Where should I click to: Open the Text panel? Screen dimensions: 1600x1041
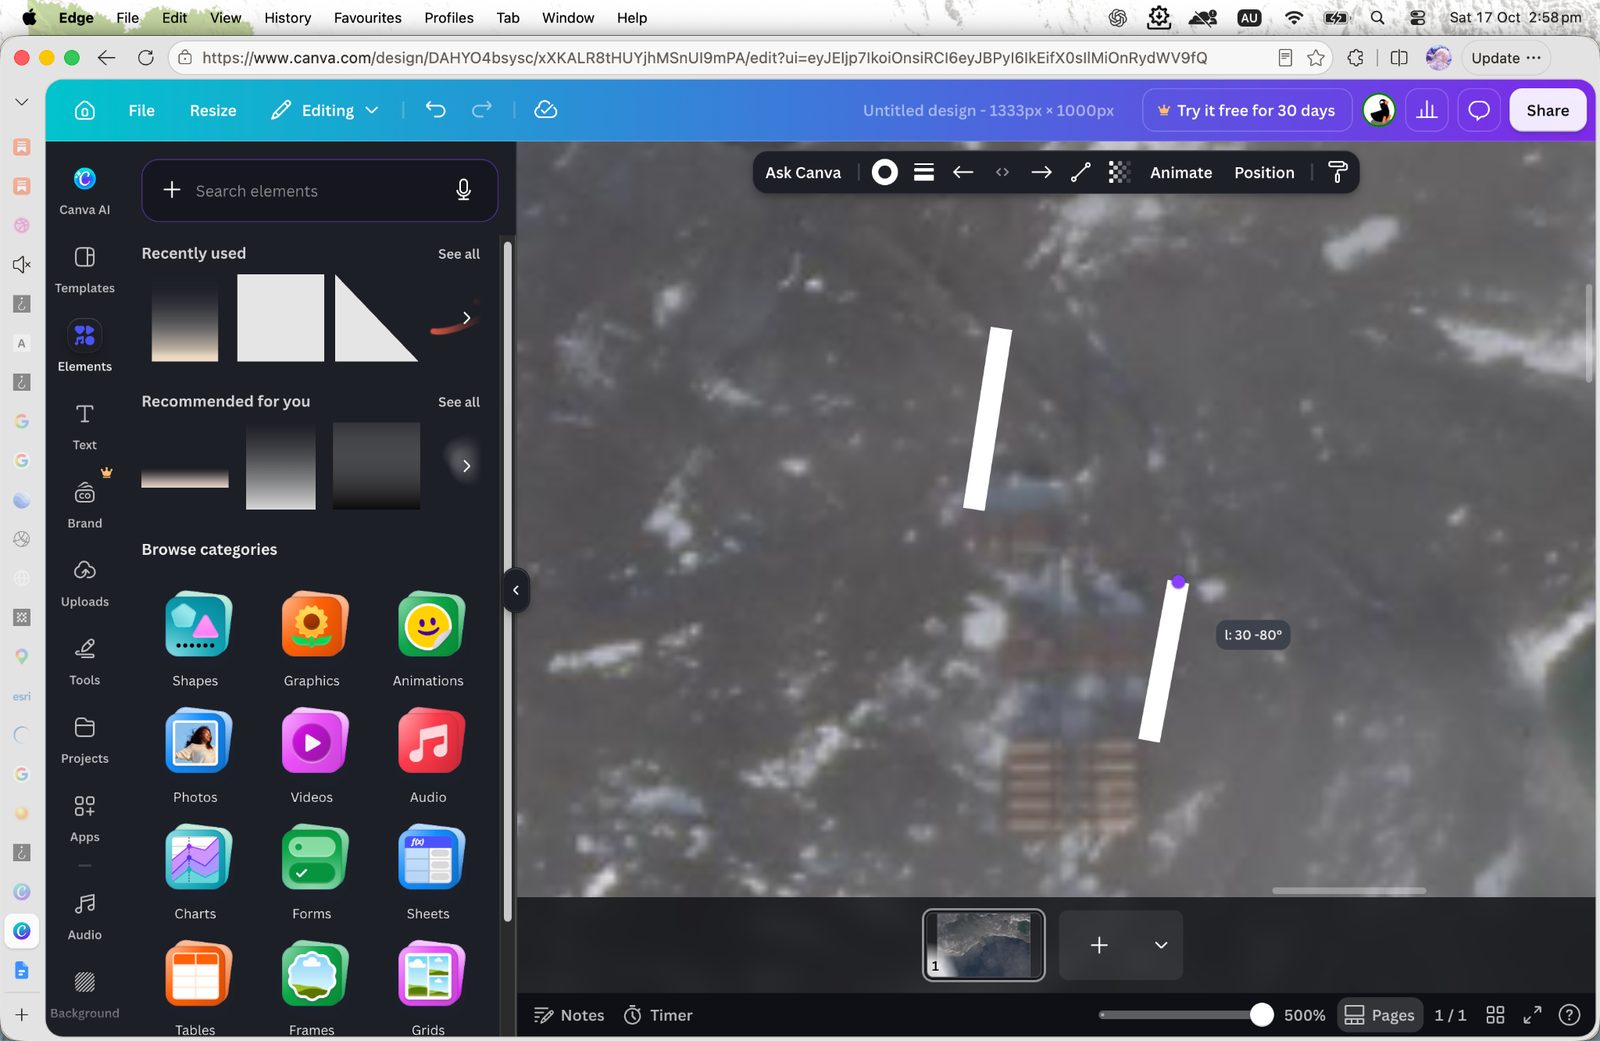[x=85, y=426]
